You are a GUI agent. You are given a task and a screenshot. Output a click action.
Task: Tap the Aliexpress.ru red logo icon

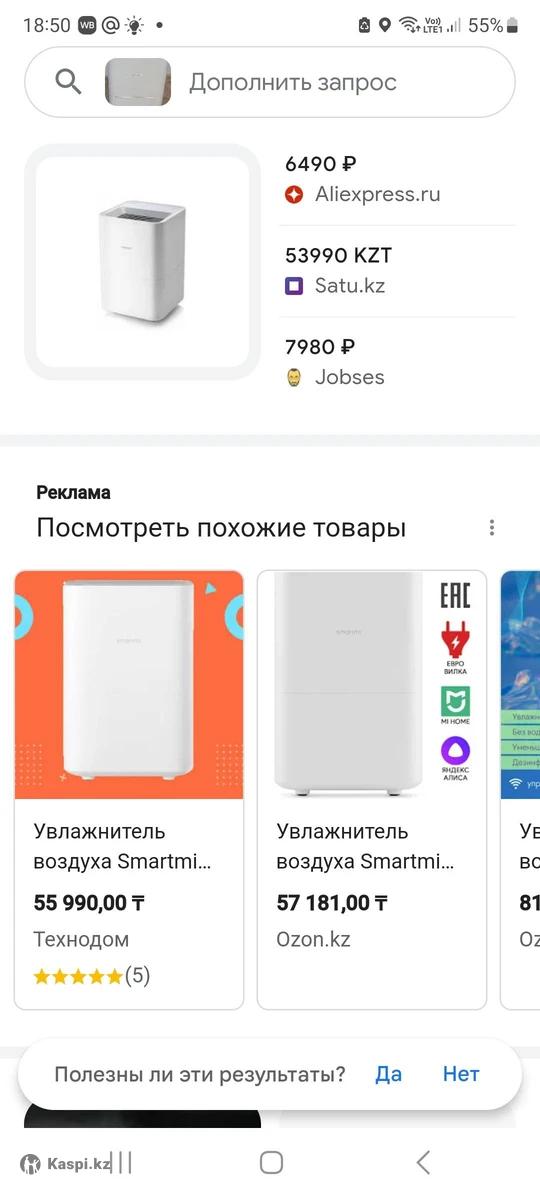pyautogui.click(x=294, y=195)
